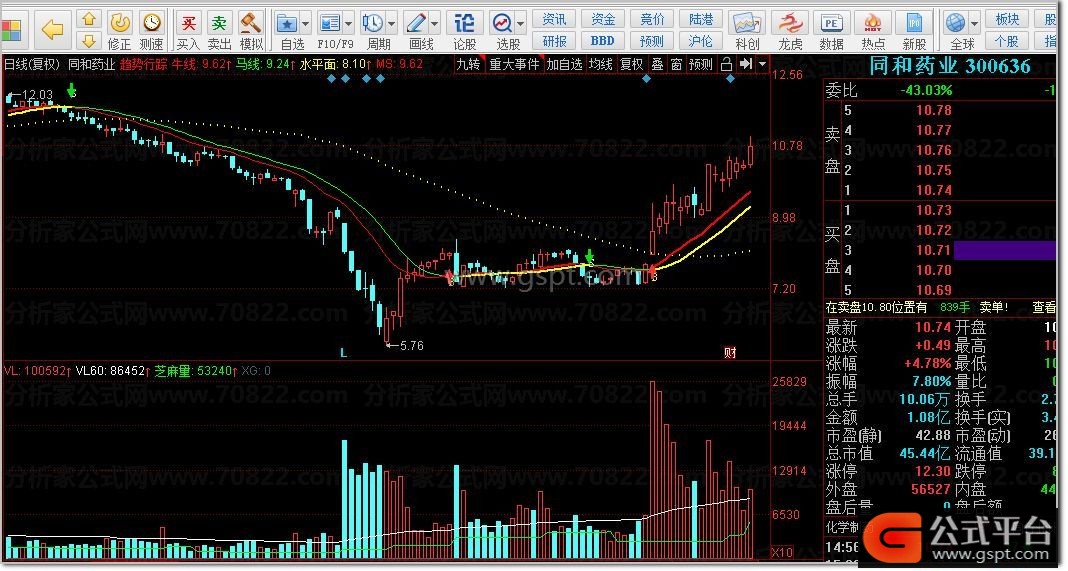1068x571 pixels.
Task: Click the 竞价 auction button
Action: [x=653, y=19]
